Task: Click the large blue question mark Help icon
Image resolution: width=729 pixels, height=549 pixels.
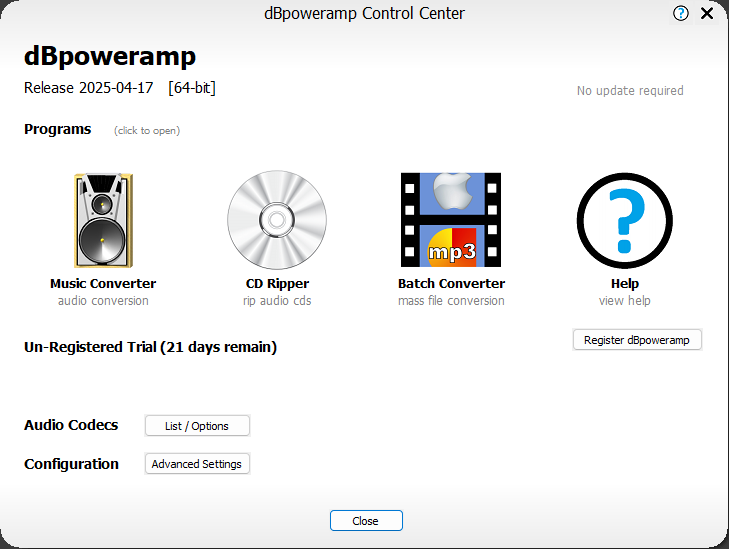Action: tap(624, 220)
